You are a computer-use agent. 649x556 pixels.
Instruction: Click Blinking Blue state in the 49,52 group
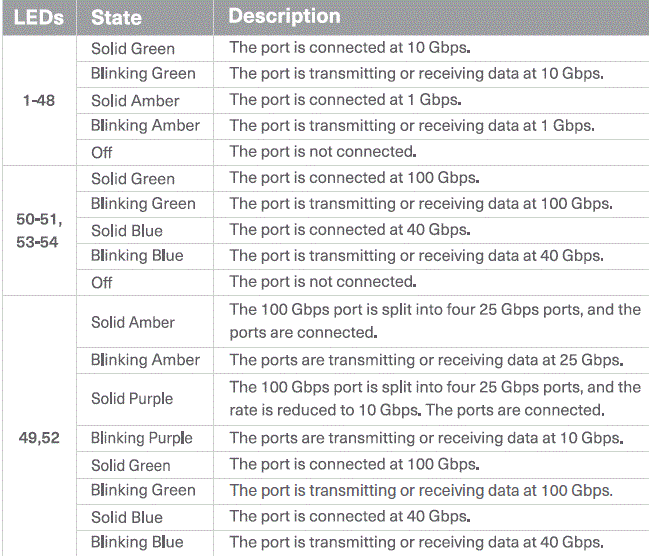(137, 543)
